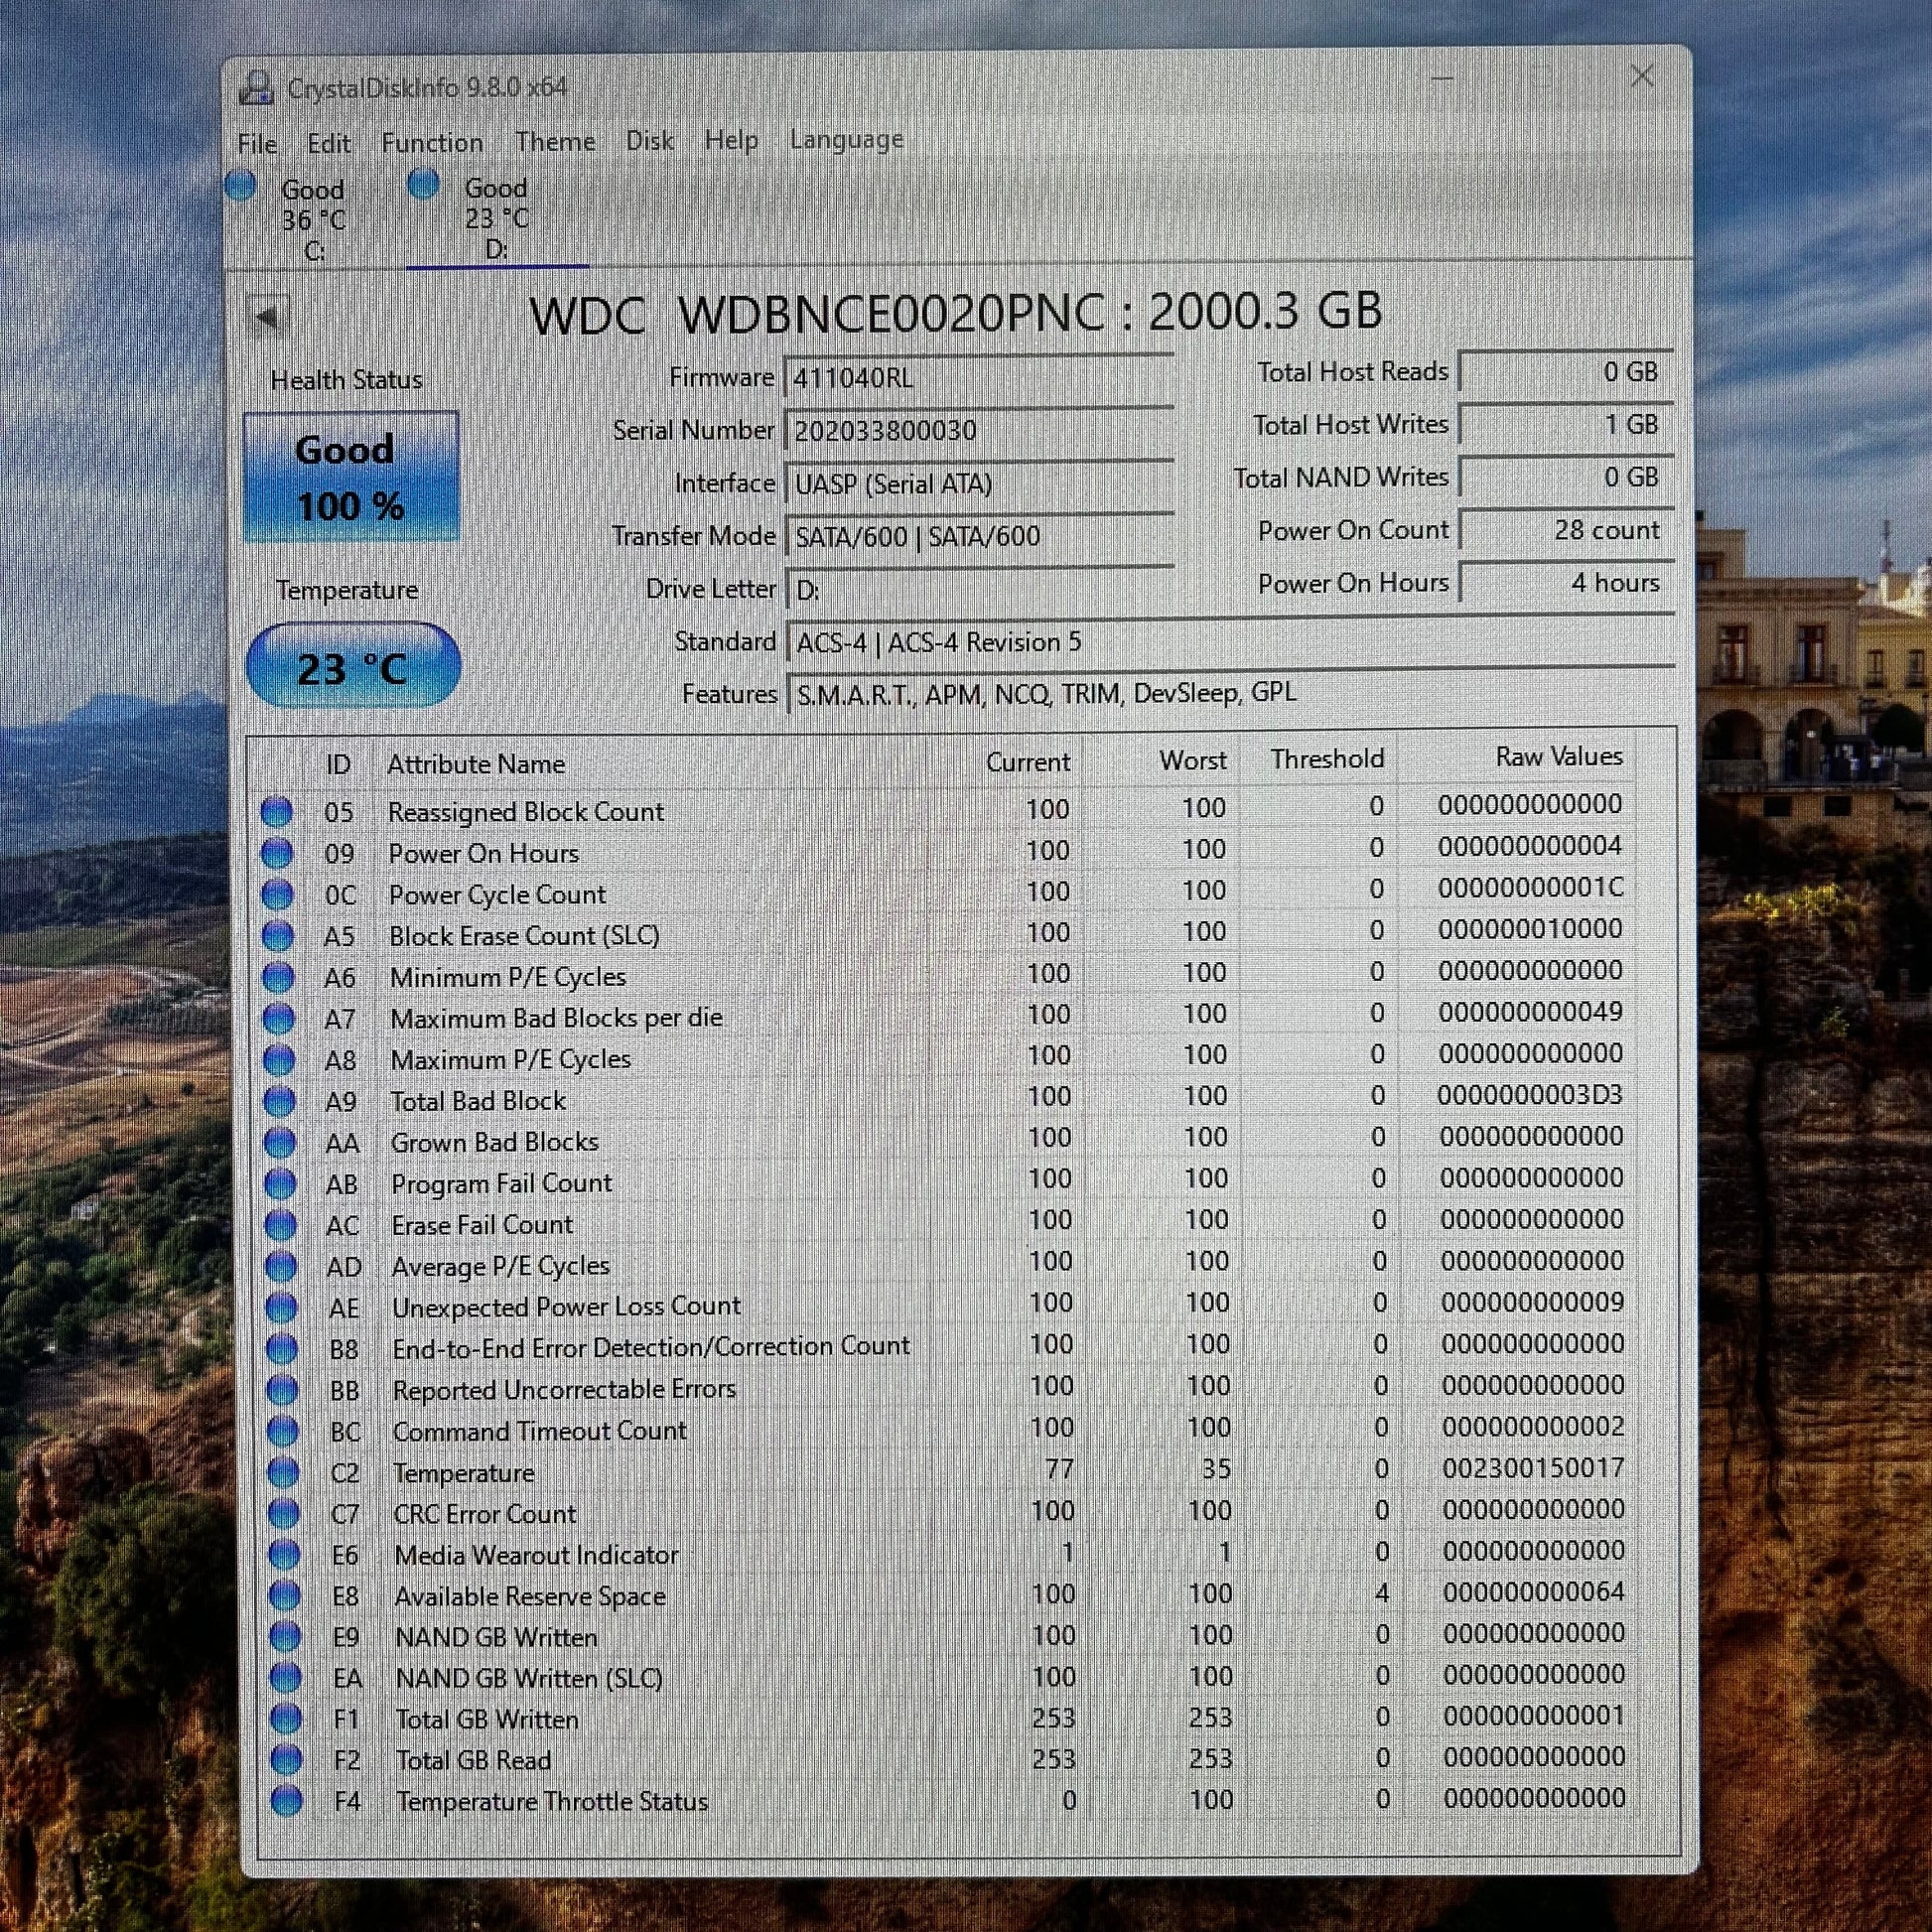Open the Language menu
The image size is (1932, 1932).
[x=846, y=139]
